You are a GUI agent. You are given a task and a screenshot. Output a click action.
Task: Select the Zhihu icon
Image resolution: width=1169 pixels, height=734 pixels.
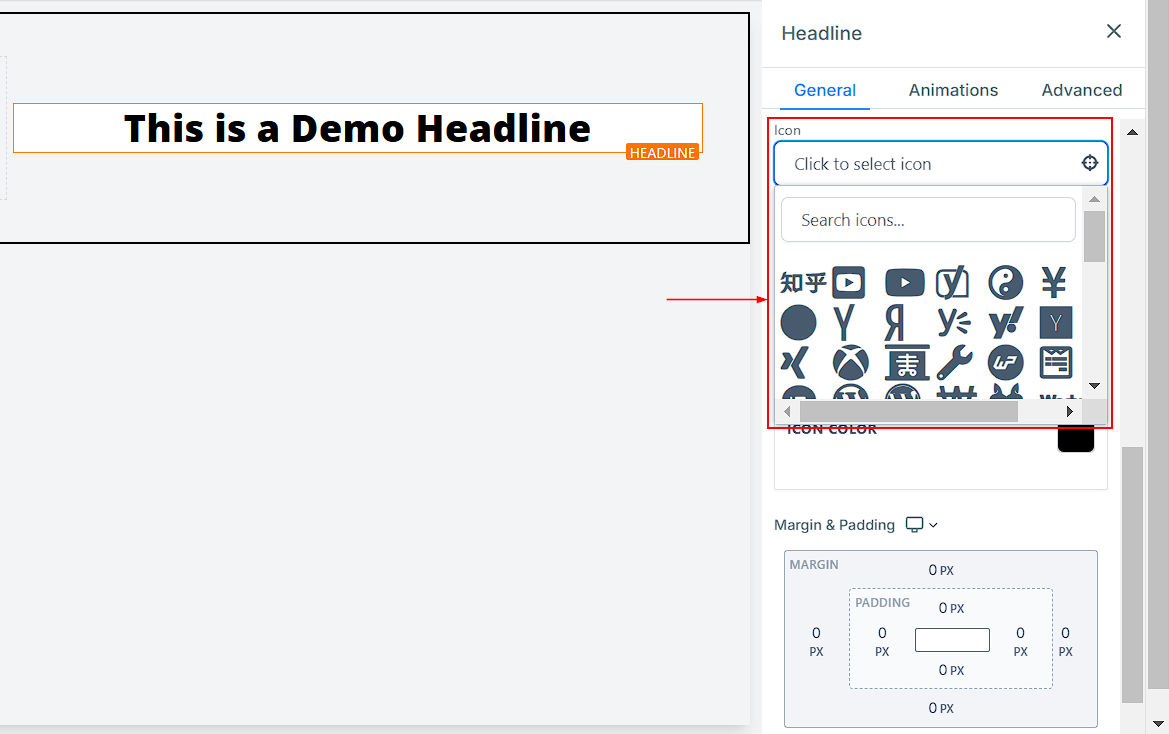(x=803, y=283)
